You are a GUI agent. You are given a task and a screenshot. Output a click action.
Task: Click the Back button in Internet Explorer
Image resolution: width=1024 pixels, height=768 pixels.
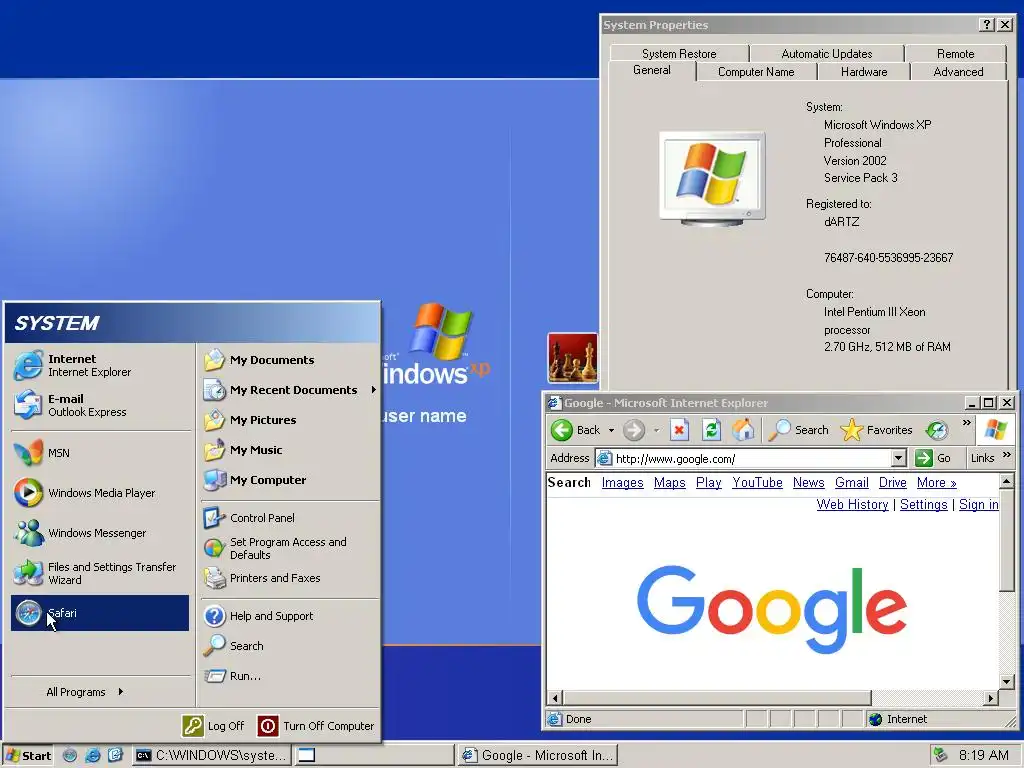point(575,430)
